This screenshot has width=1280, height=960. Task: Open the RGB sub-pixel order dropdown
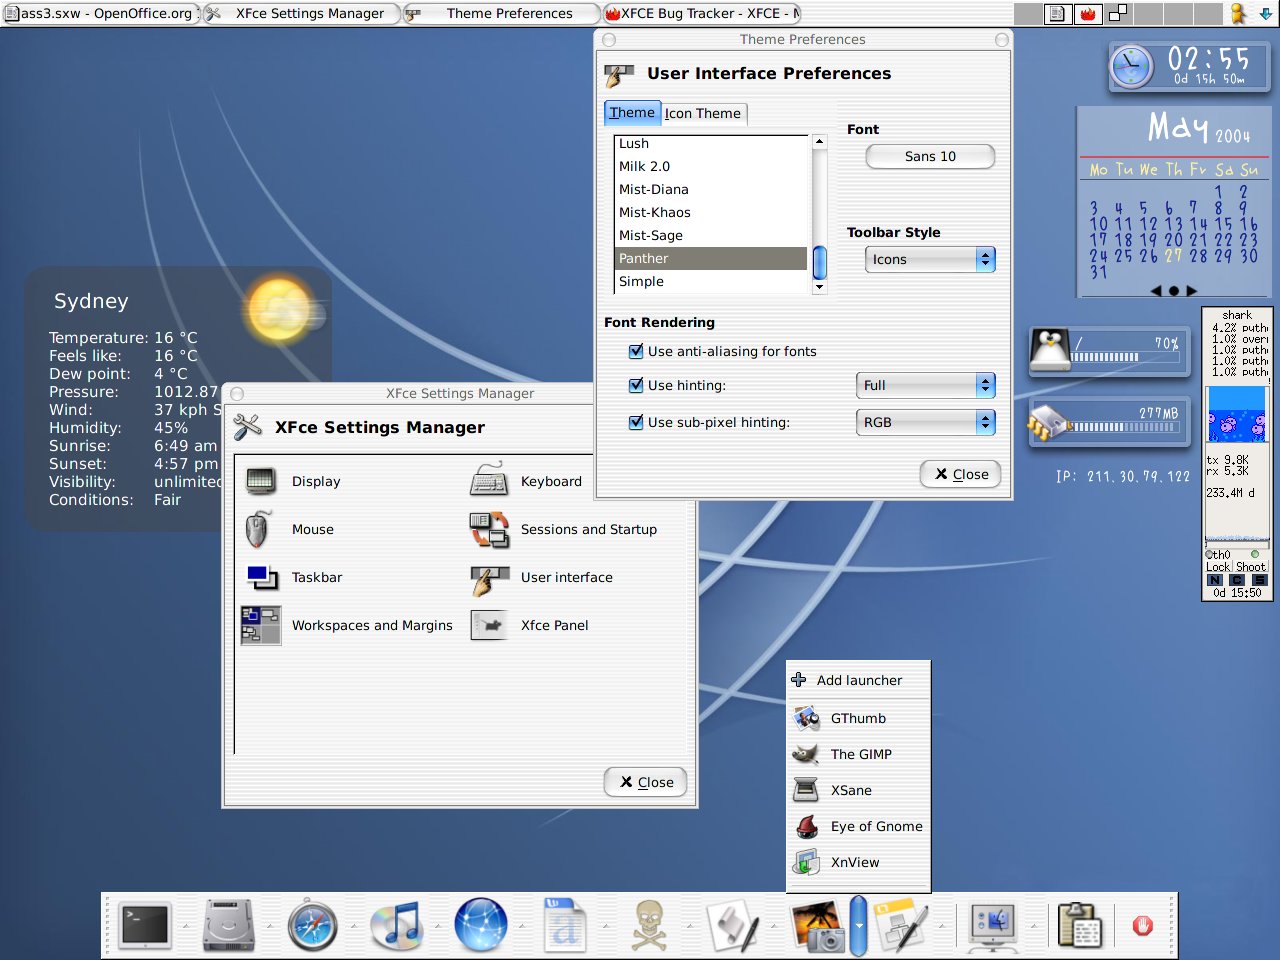pos(925,422)
